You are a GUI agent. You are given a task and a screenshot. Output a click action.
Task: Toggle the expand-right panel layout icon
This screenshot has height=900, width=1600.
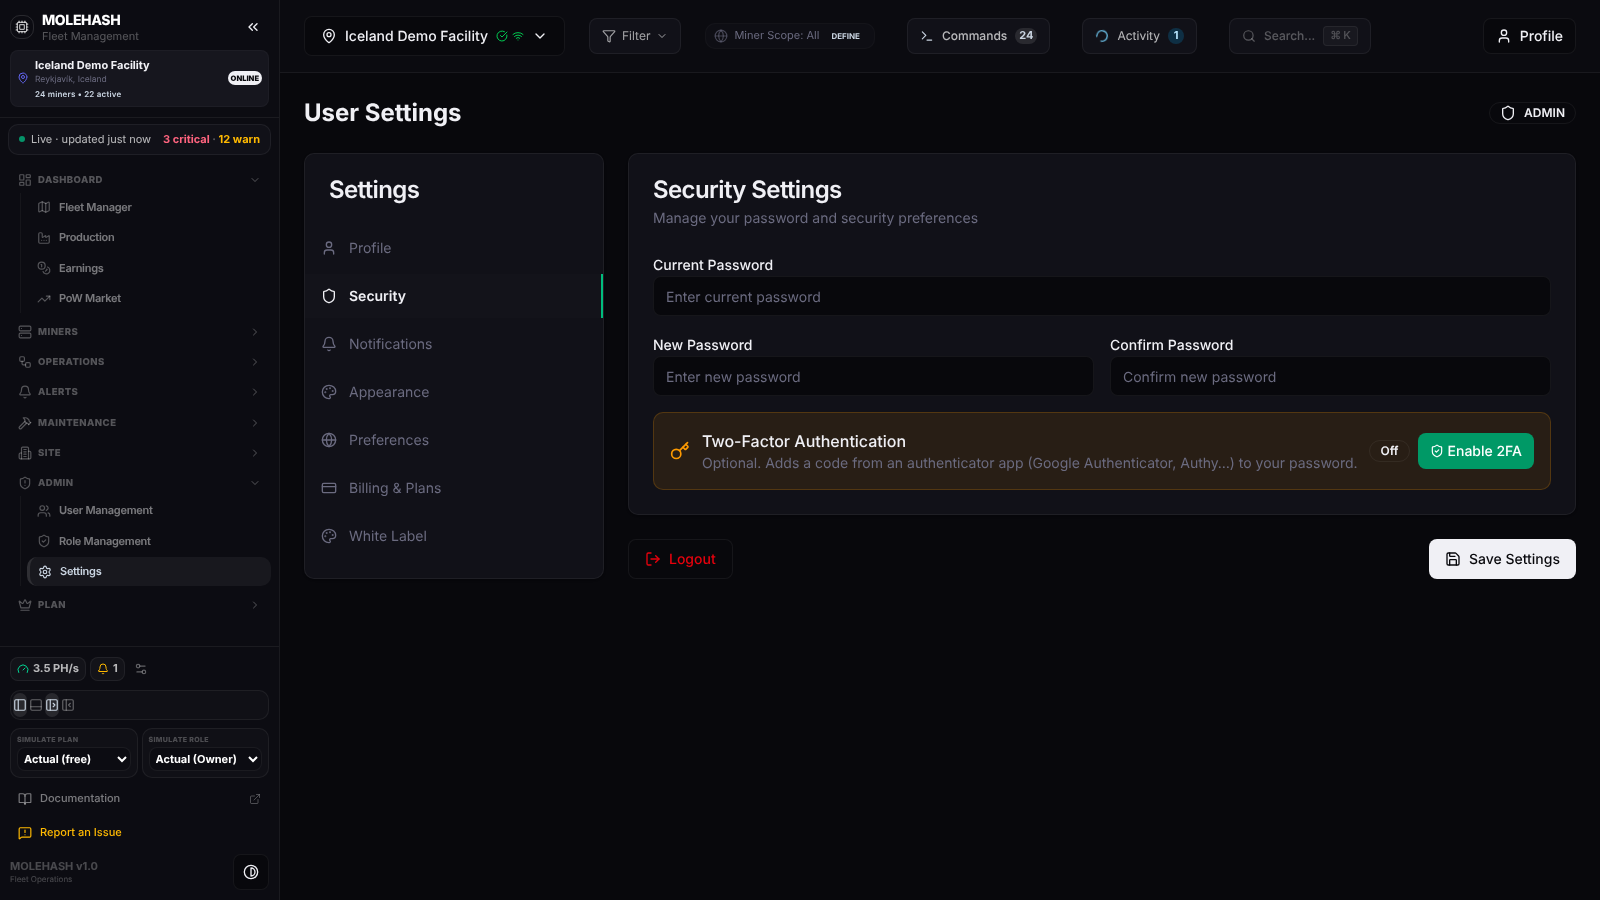tap(52, 705)
